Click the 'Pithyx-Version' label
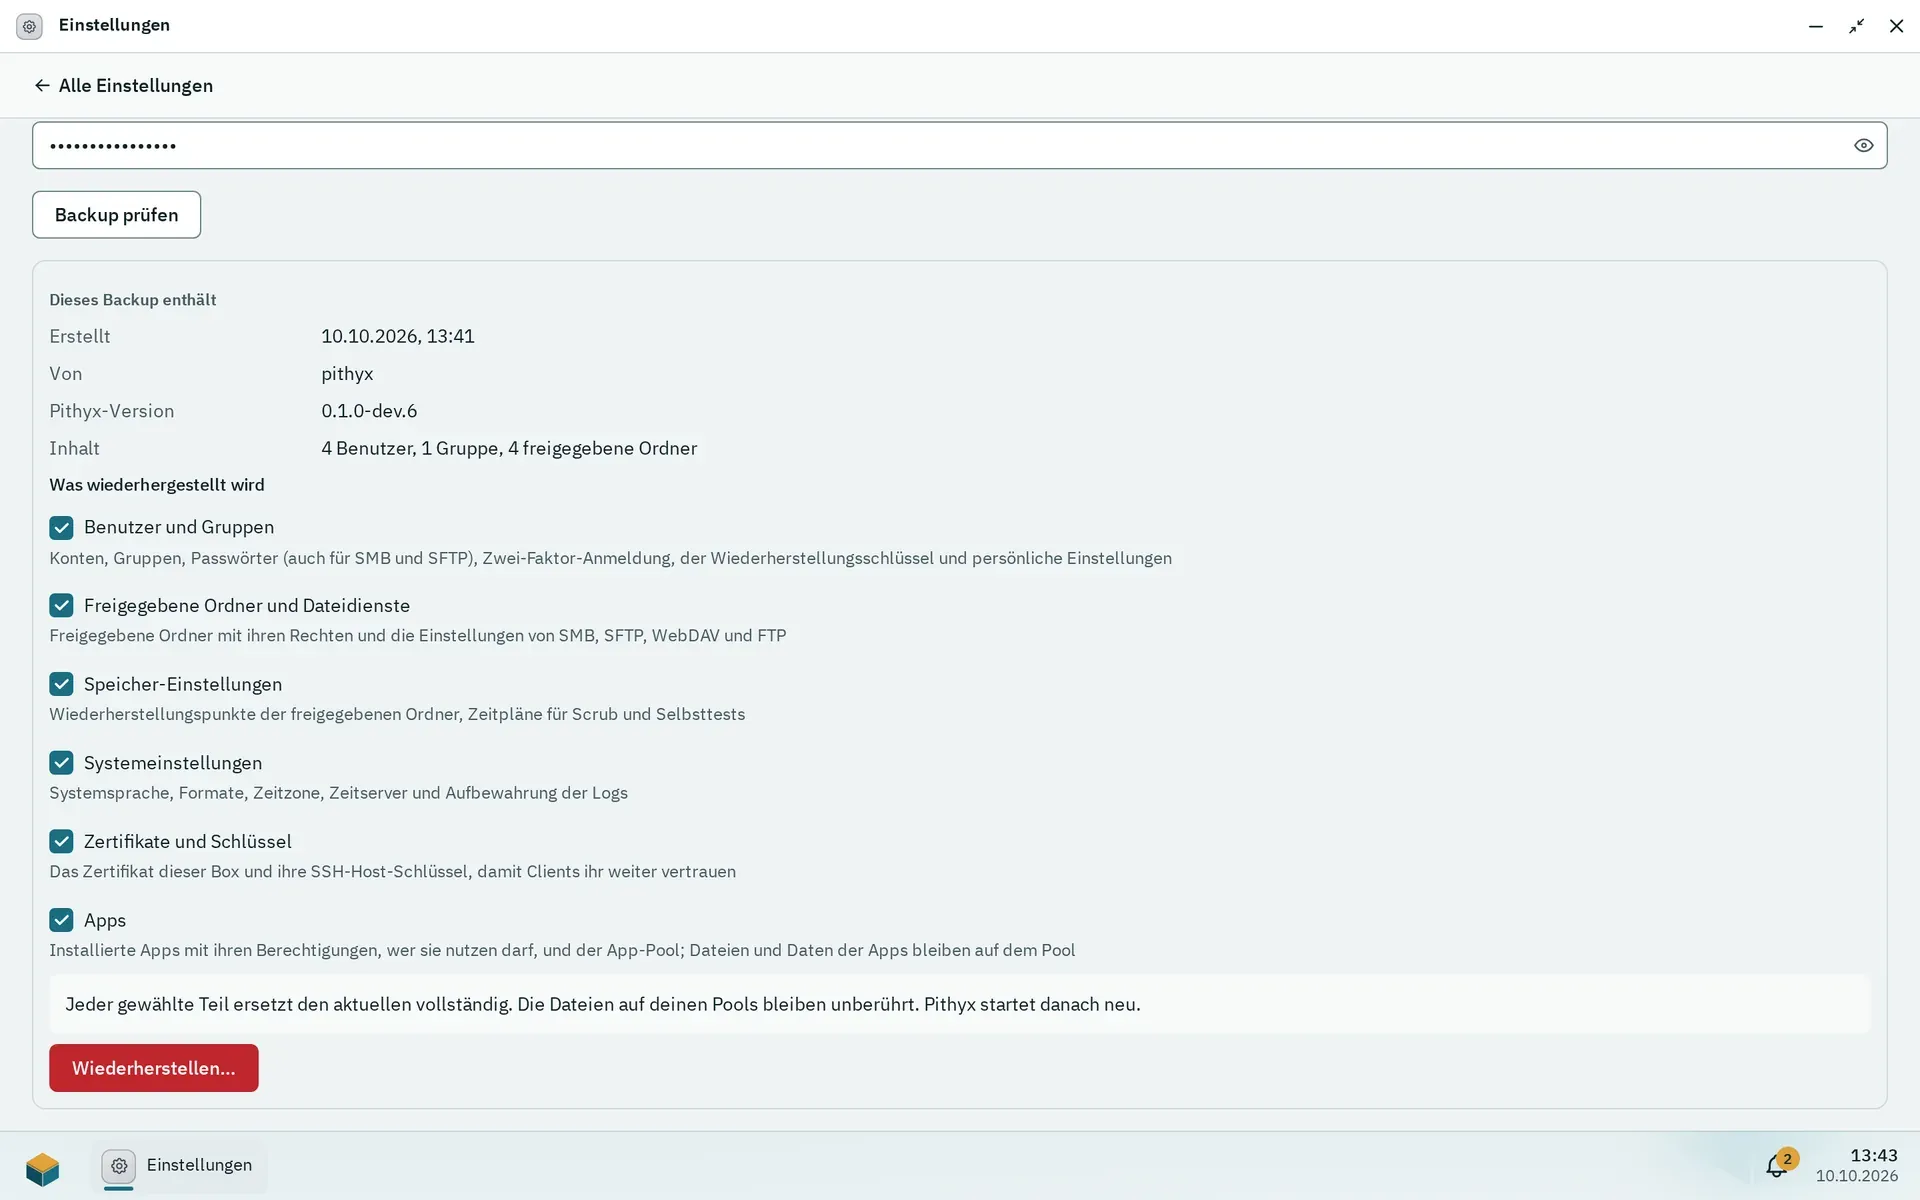This screenshot has width=1920, height=1200. point(112,411)
